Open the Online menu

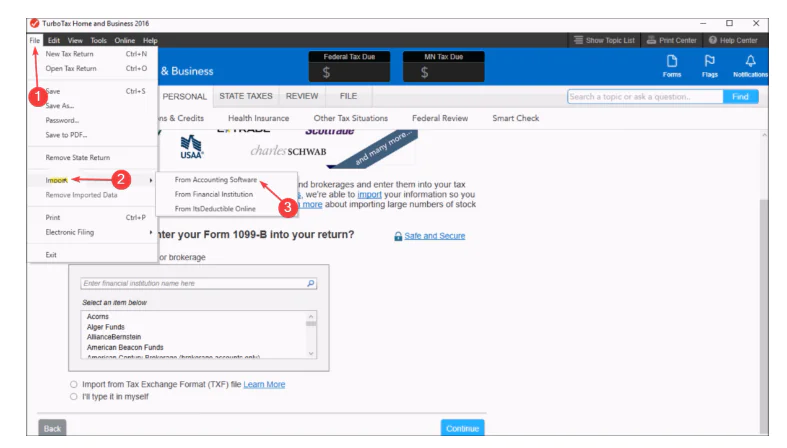tap(124, 40)
